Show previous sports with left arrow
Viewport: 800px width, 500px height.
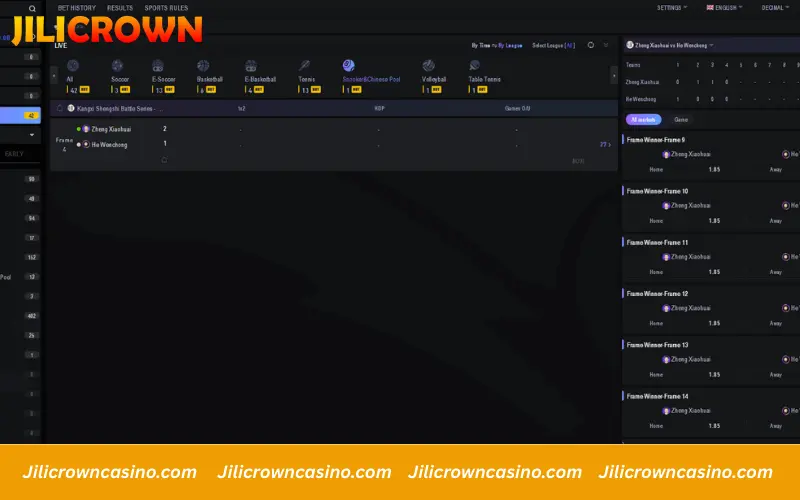(54, 76)
